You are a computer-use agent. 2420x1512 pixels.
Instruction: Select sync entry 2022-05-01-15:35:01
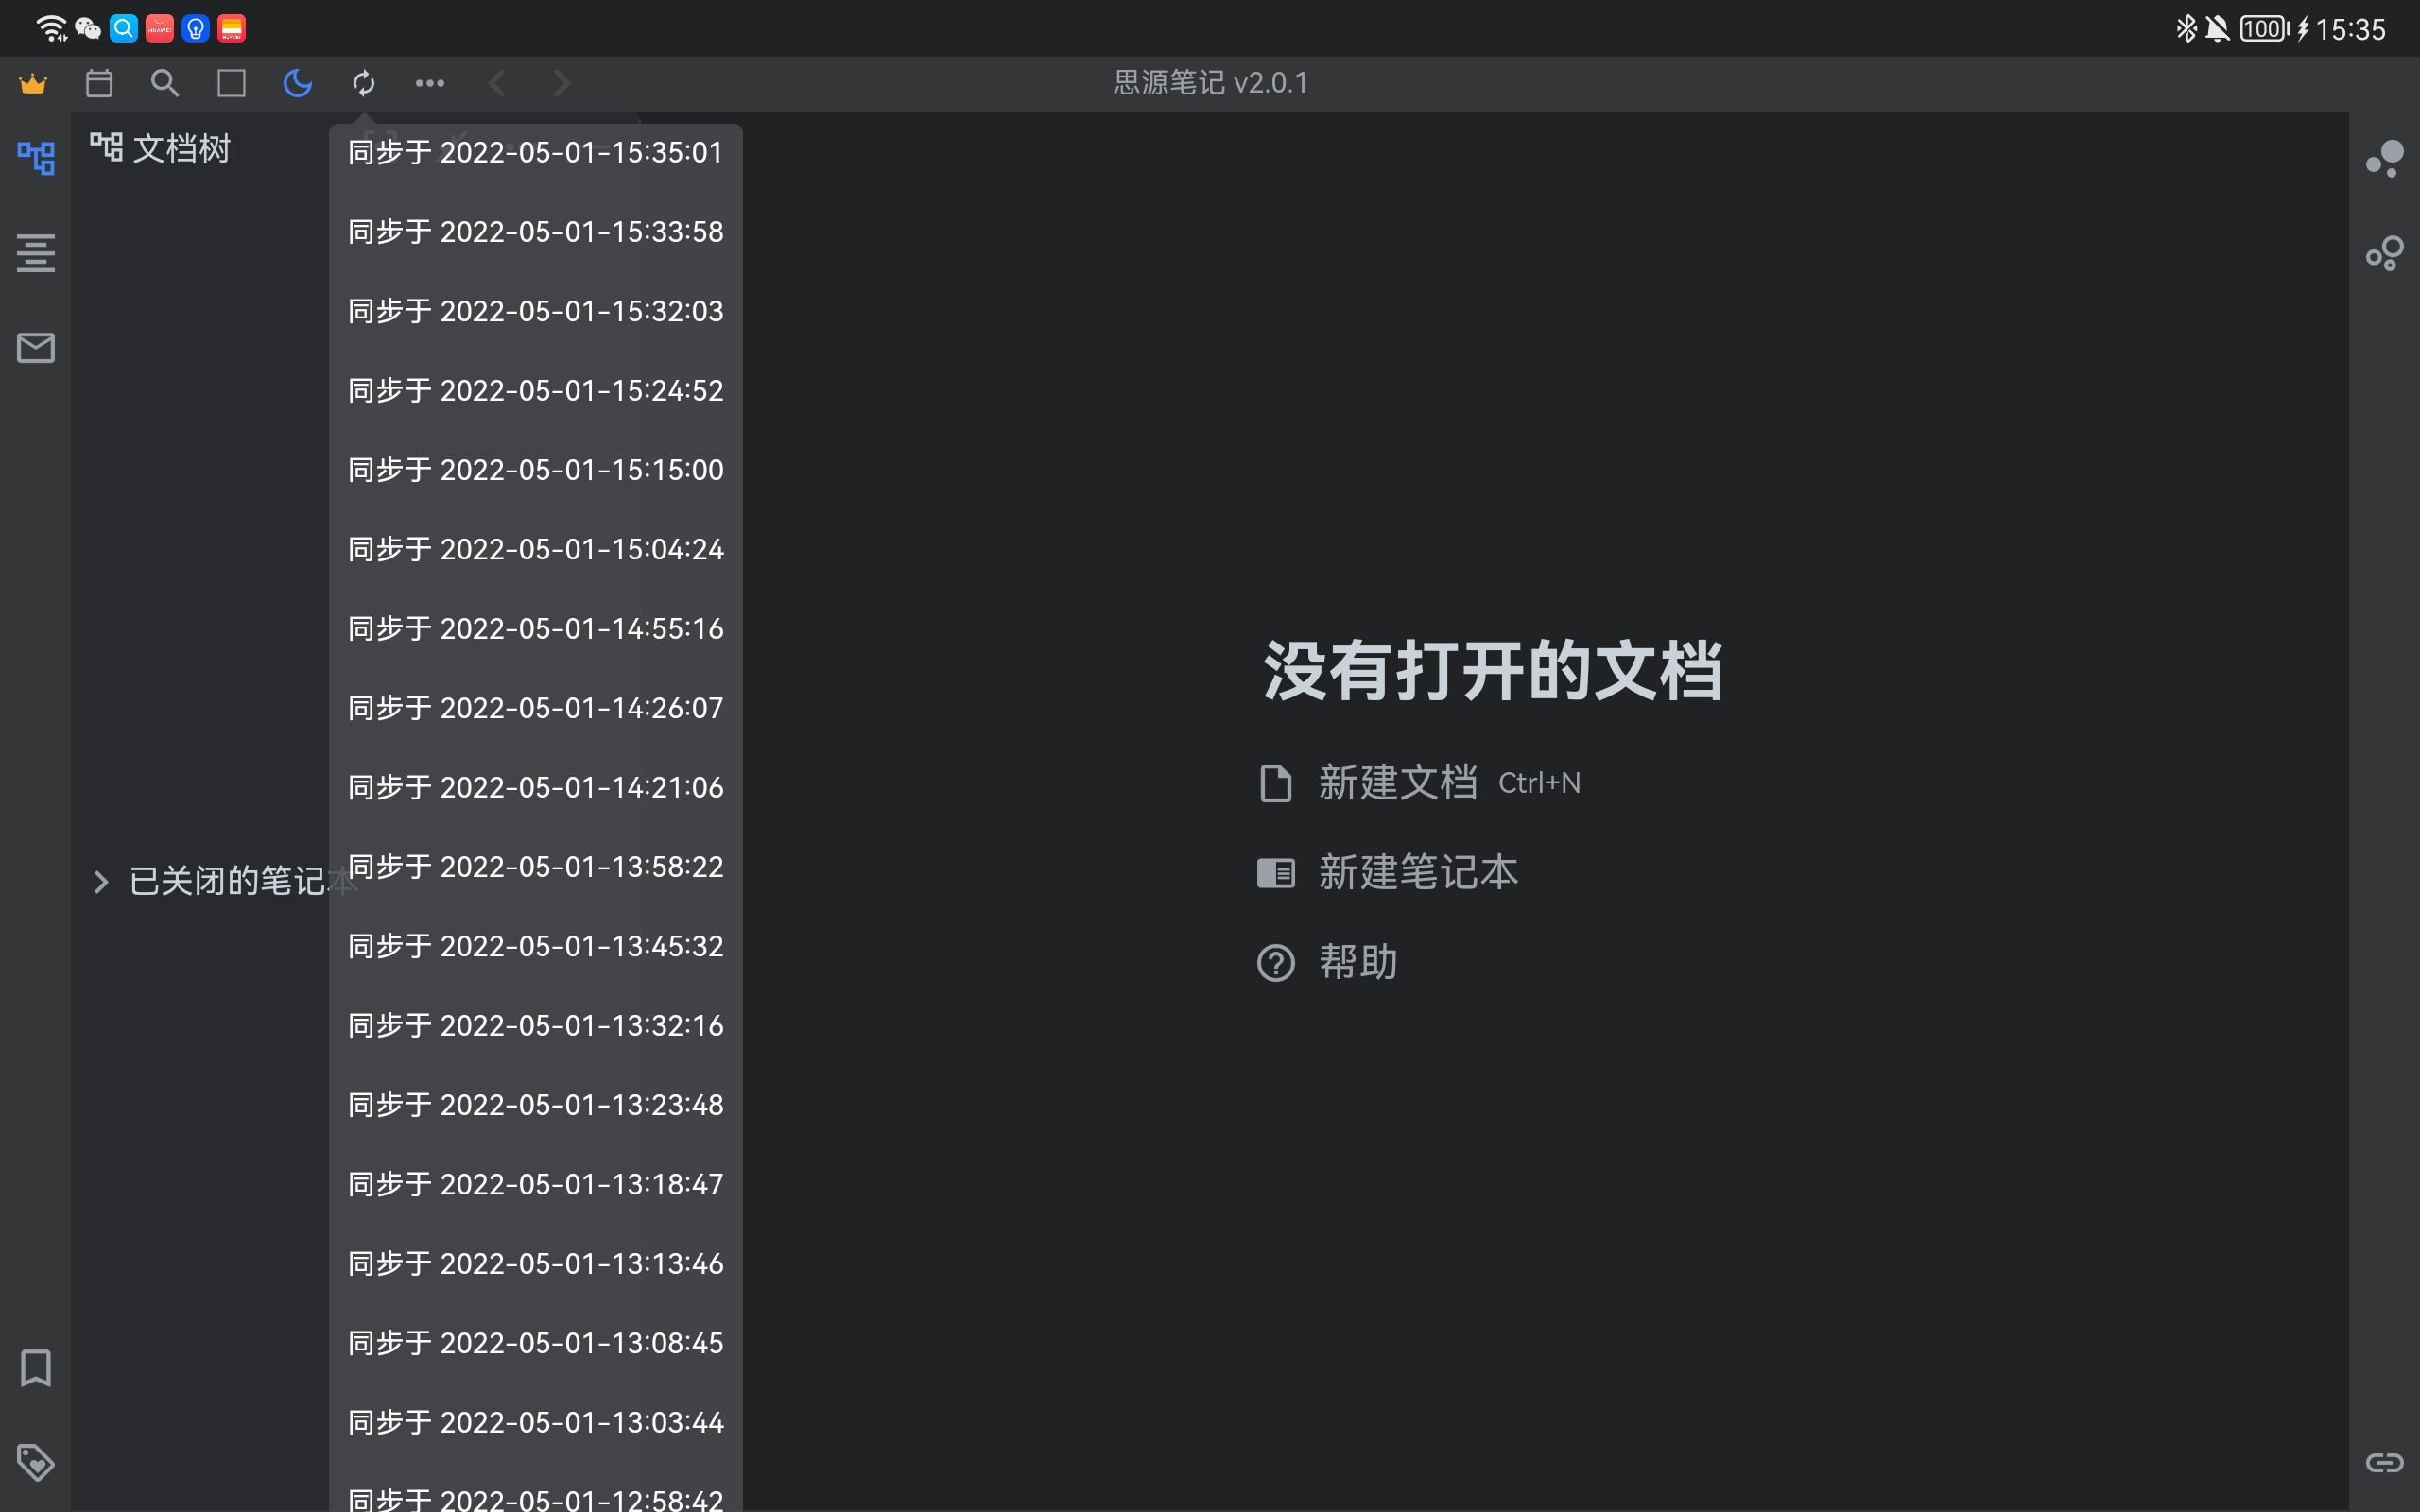[534, 152]
